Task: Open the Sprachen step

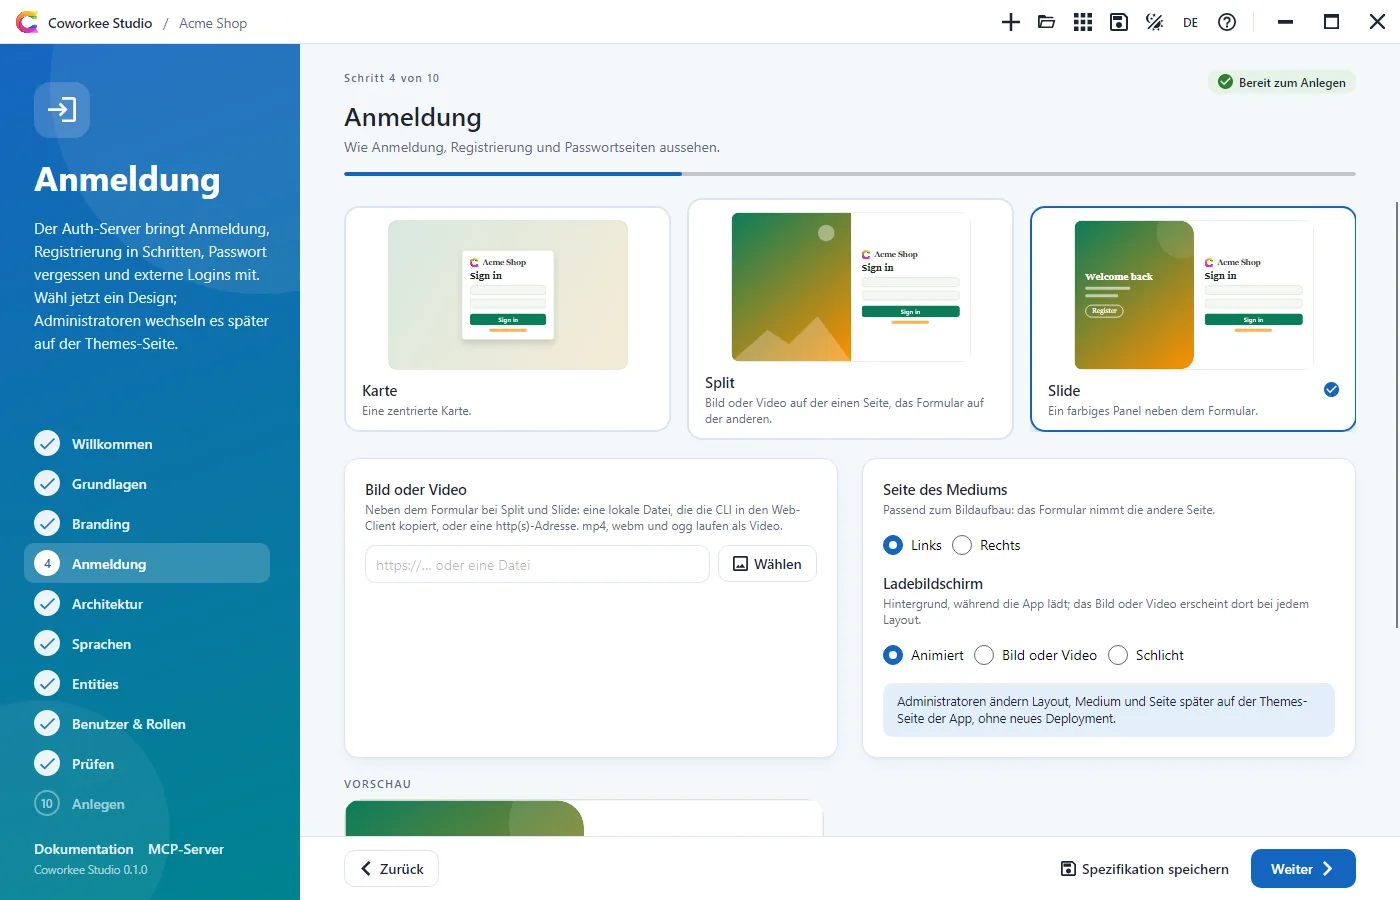Action: 147,643
